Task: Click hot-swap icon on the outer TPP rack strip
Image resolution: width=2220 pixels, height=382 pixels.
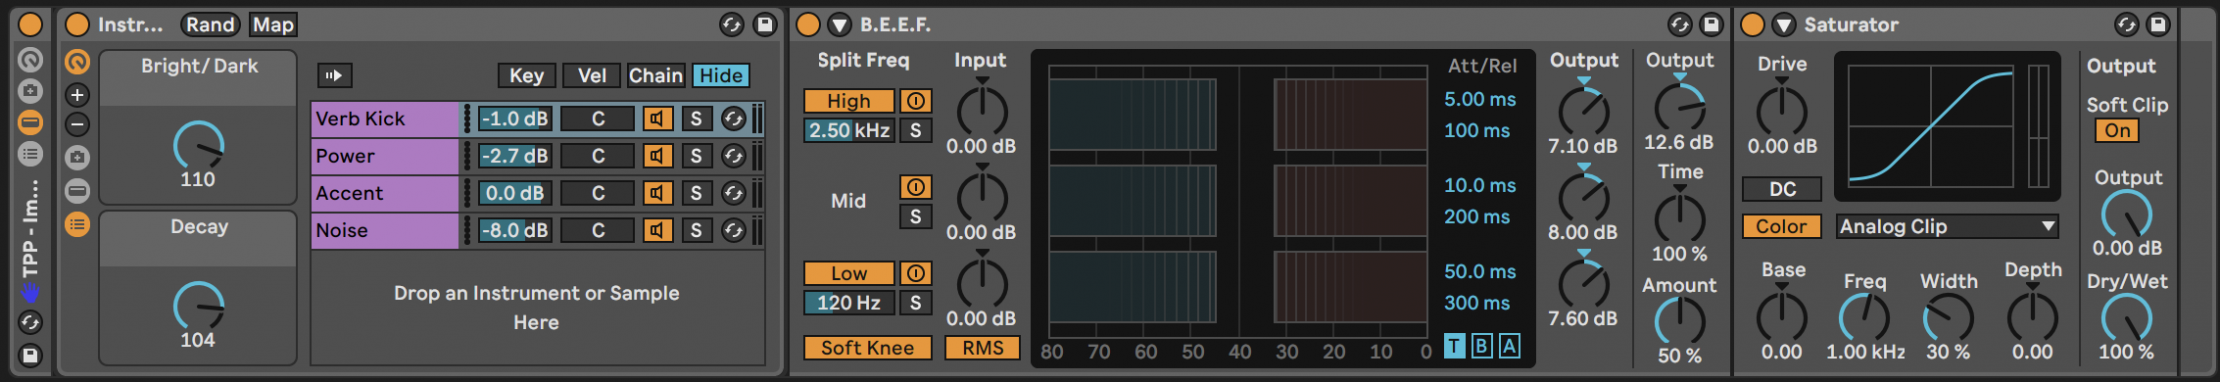Action: pyautogui.click(x=30, y=322)
